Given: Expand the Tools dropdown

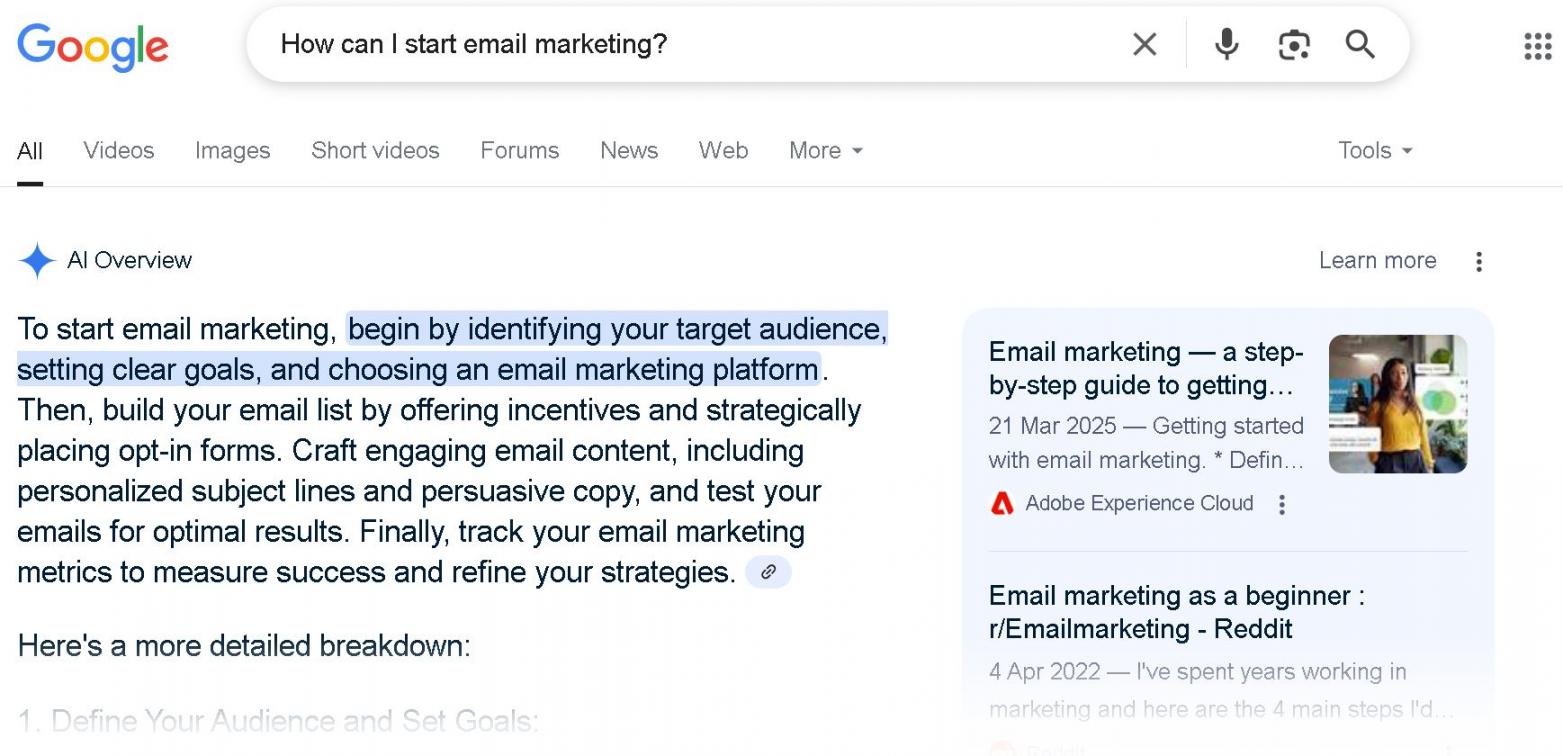Looking at the screenshot, I should (1375, 150).
